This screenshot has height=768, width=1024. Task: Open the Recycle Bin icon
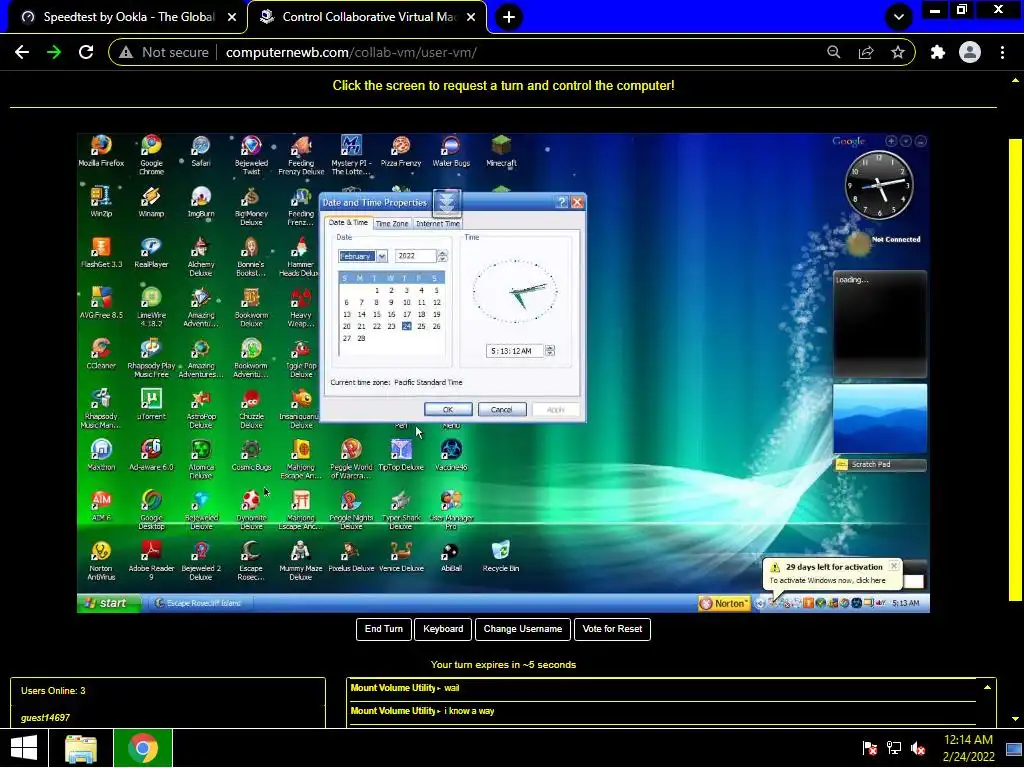pyautogui.click(x=501, y=556)
